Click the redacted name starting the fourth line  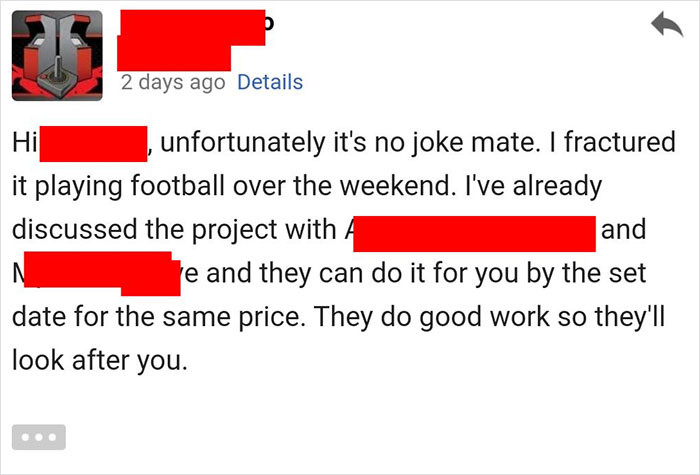(x=102, y=273)
